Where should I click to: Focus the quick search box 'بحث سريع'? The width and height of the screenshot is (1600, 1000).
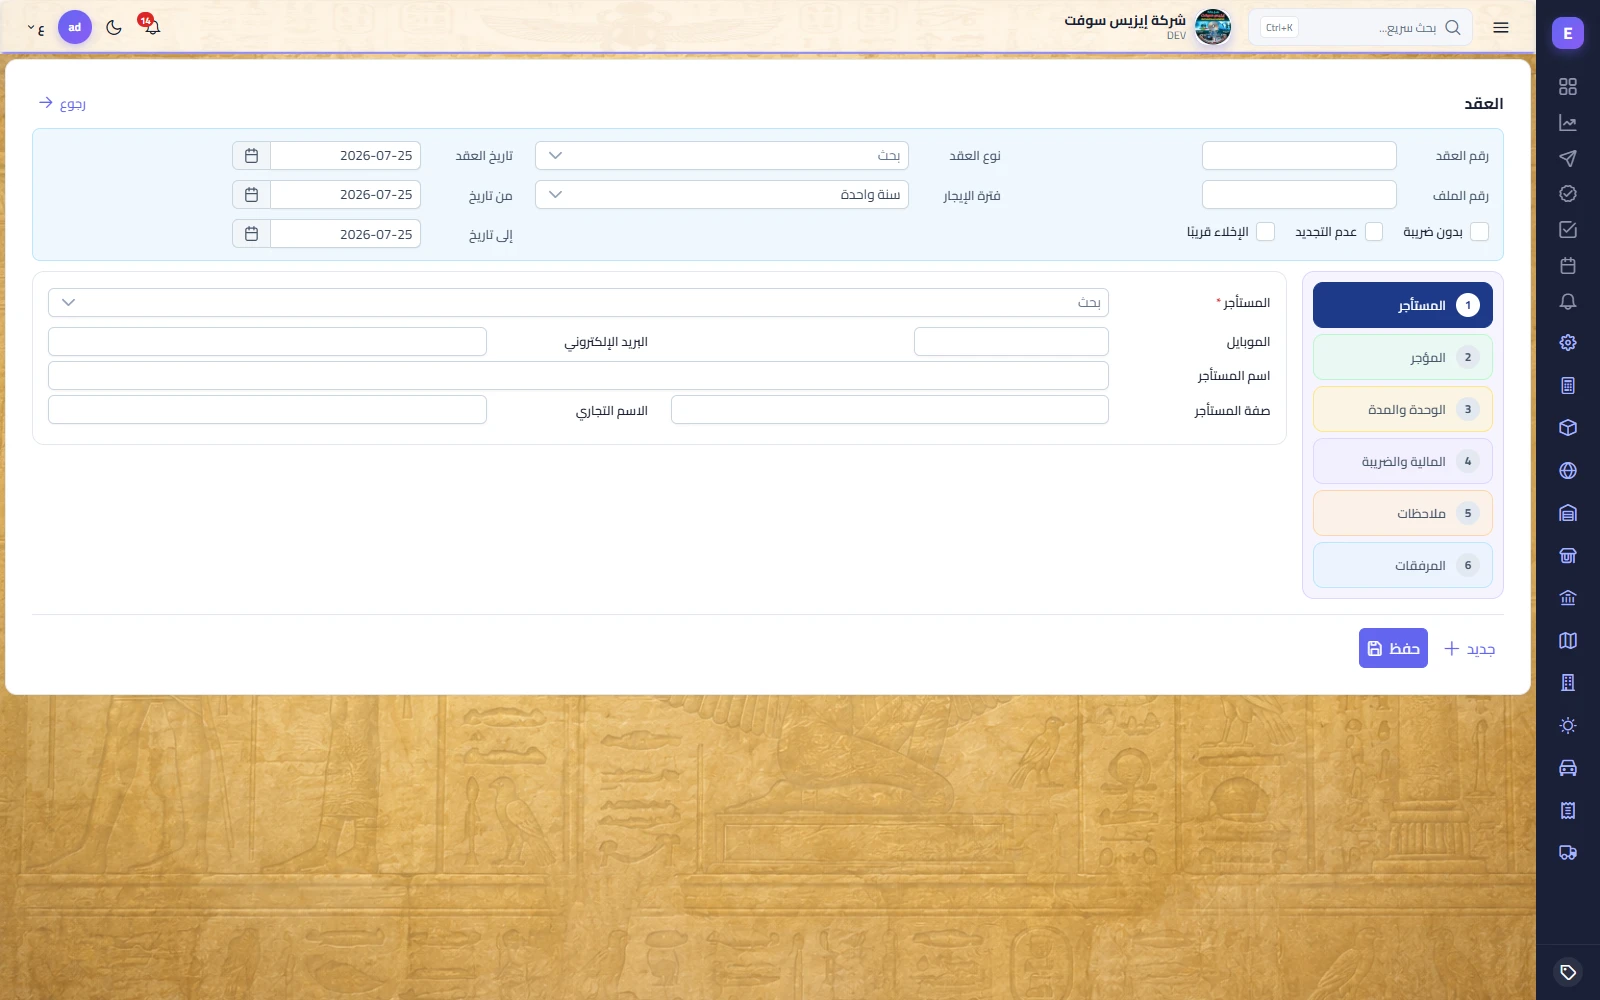coord(1360,28)
